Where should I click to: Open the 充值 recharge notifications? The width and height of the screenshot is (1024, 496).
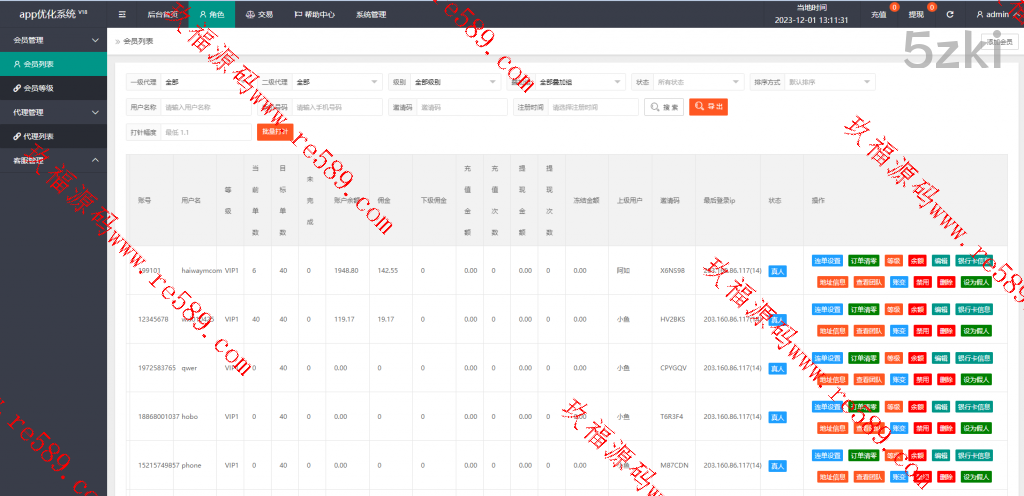click(x=879, y=15)
